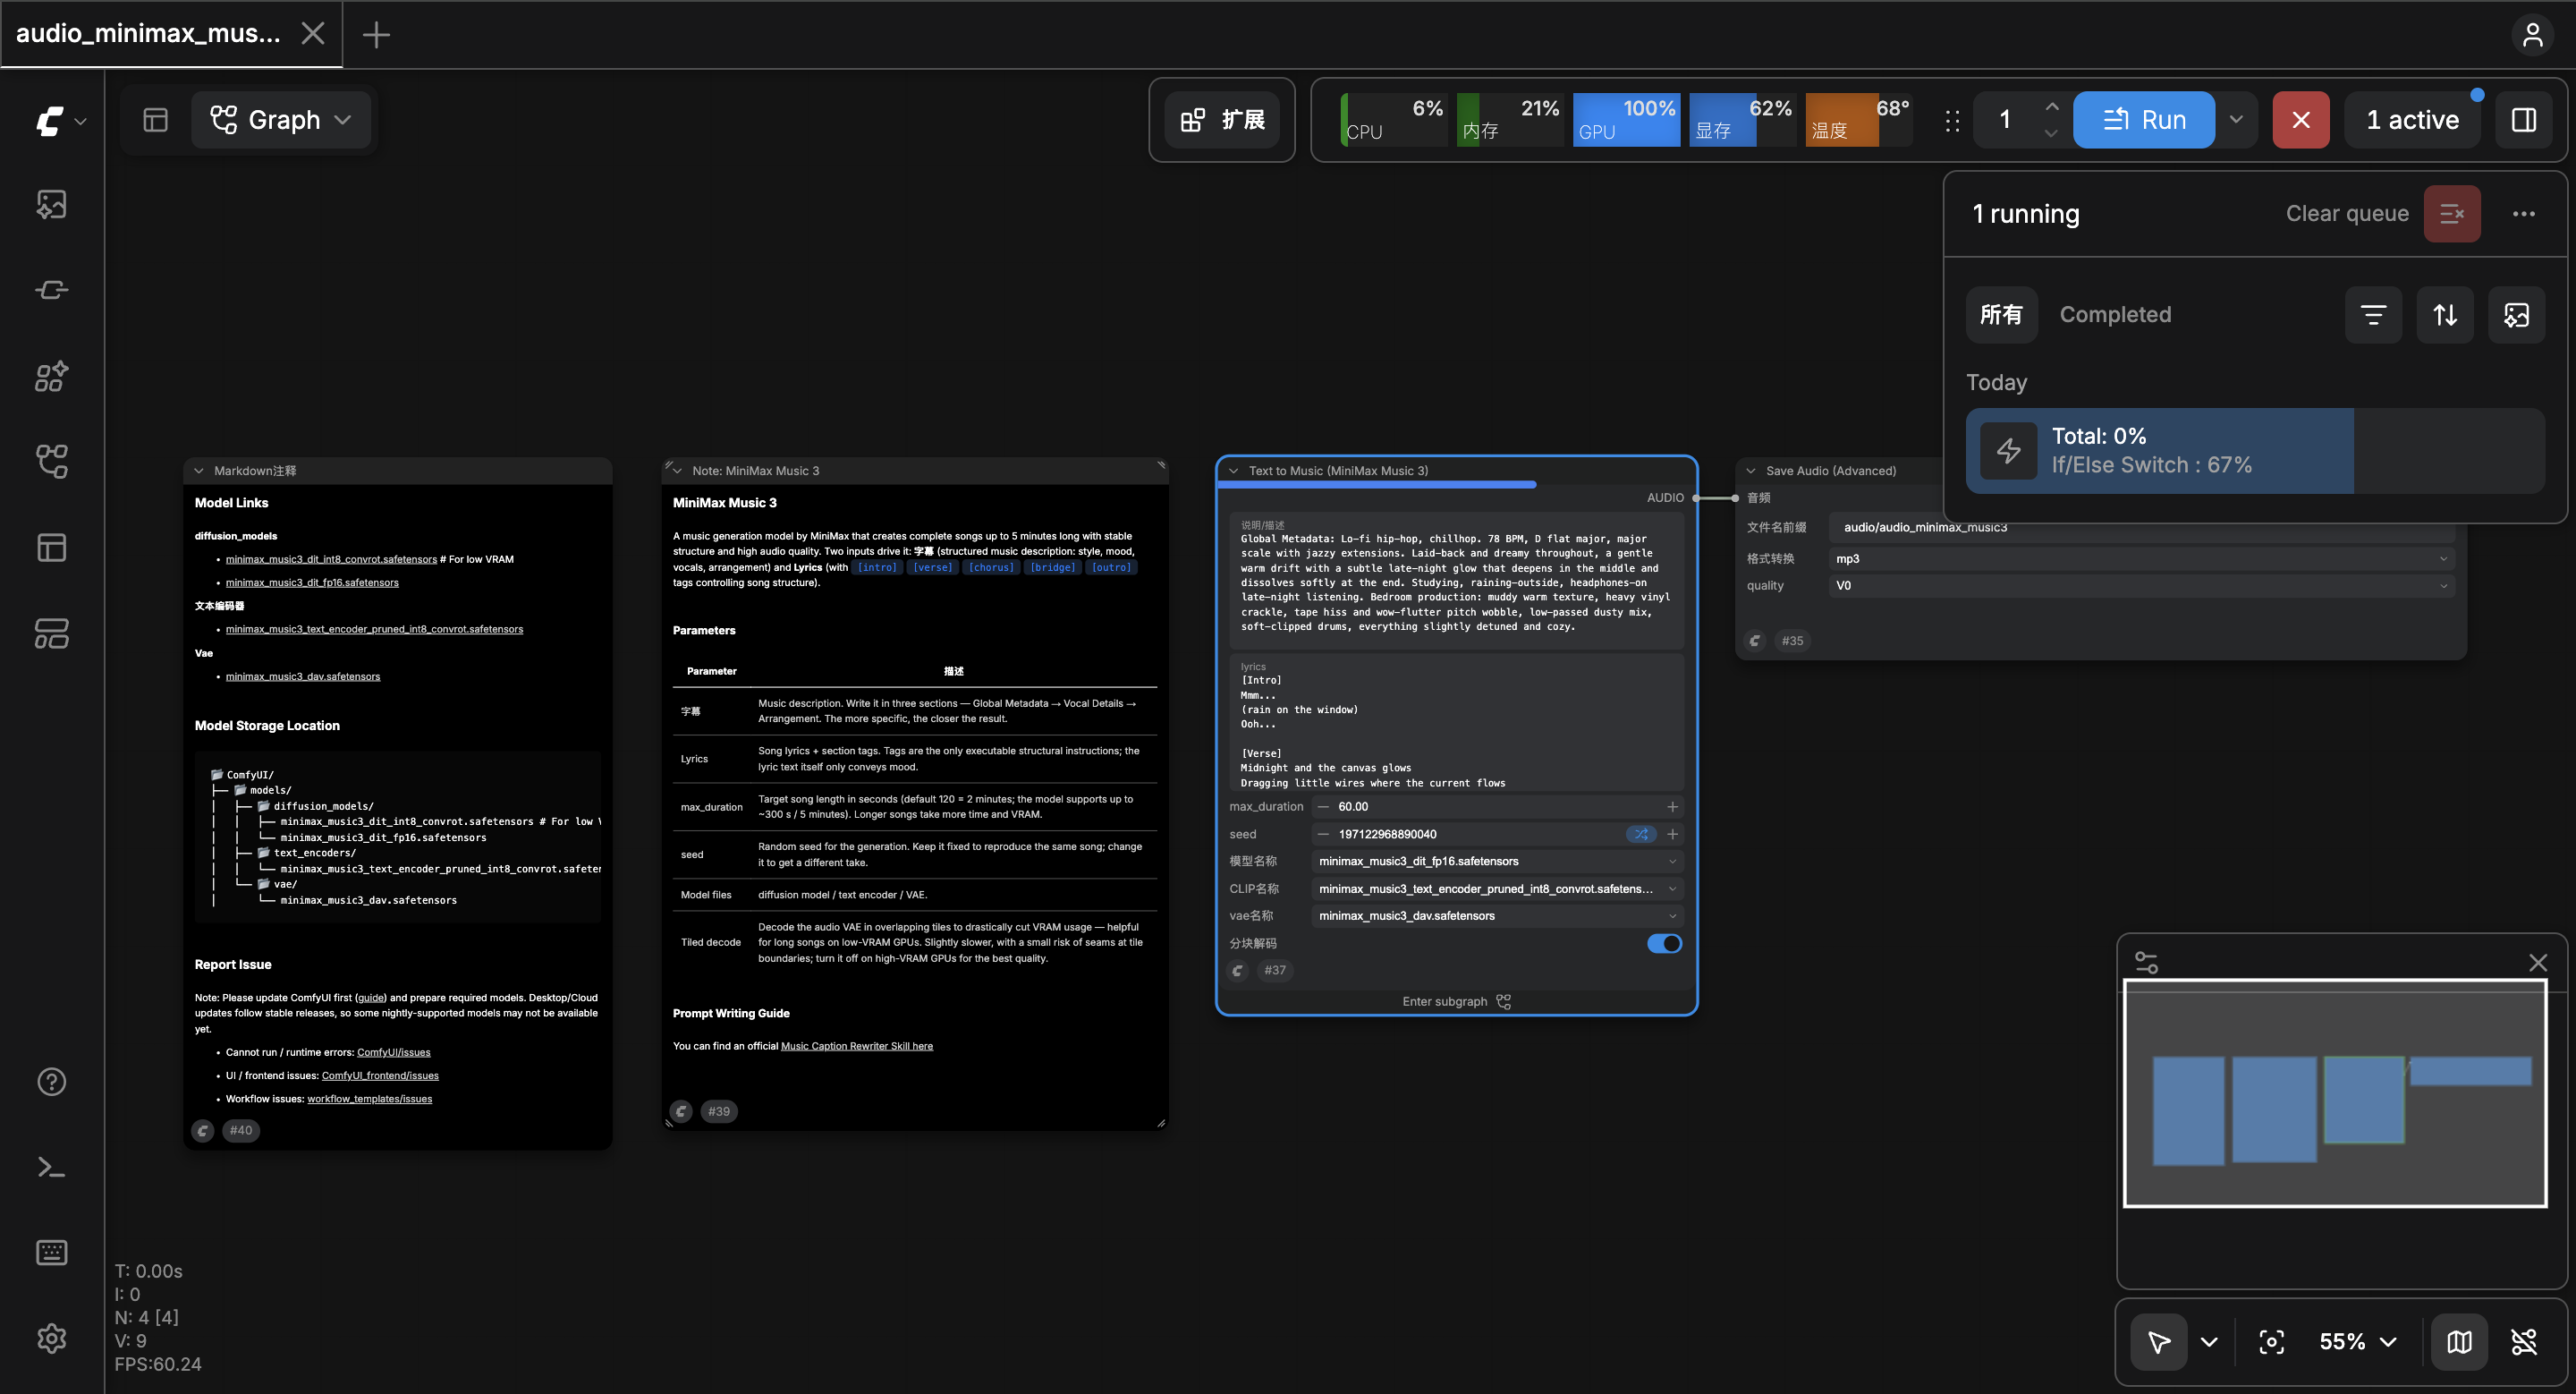The height and width of the screenshot is (1394, 2576).
Task: Toggle seed randomize control
Action: click(1641, 834)
